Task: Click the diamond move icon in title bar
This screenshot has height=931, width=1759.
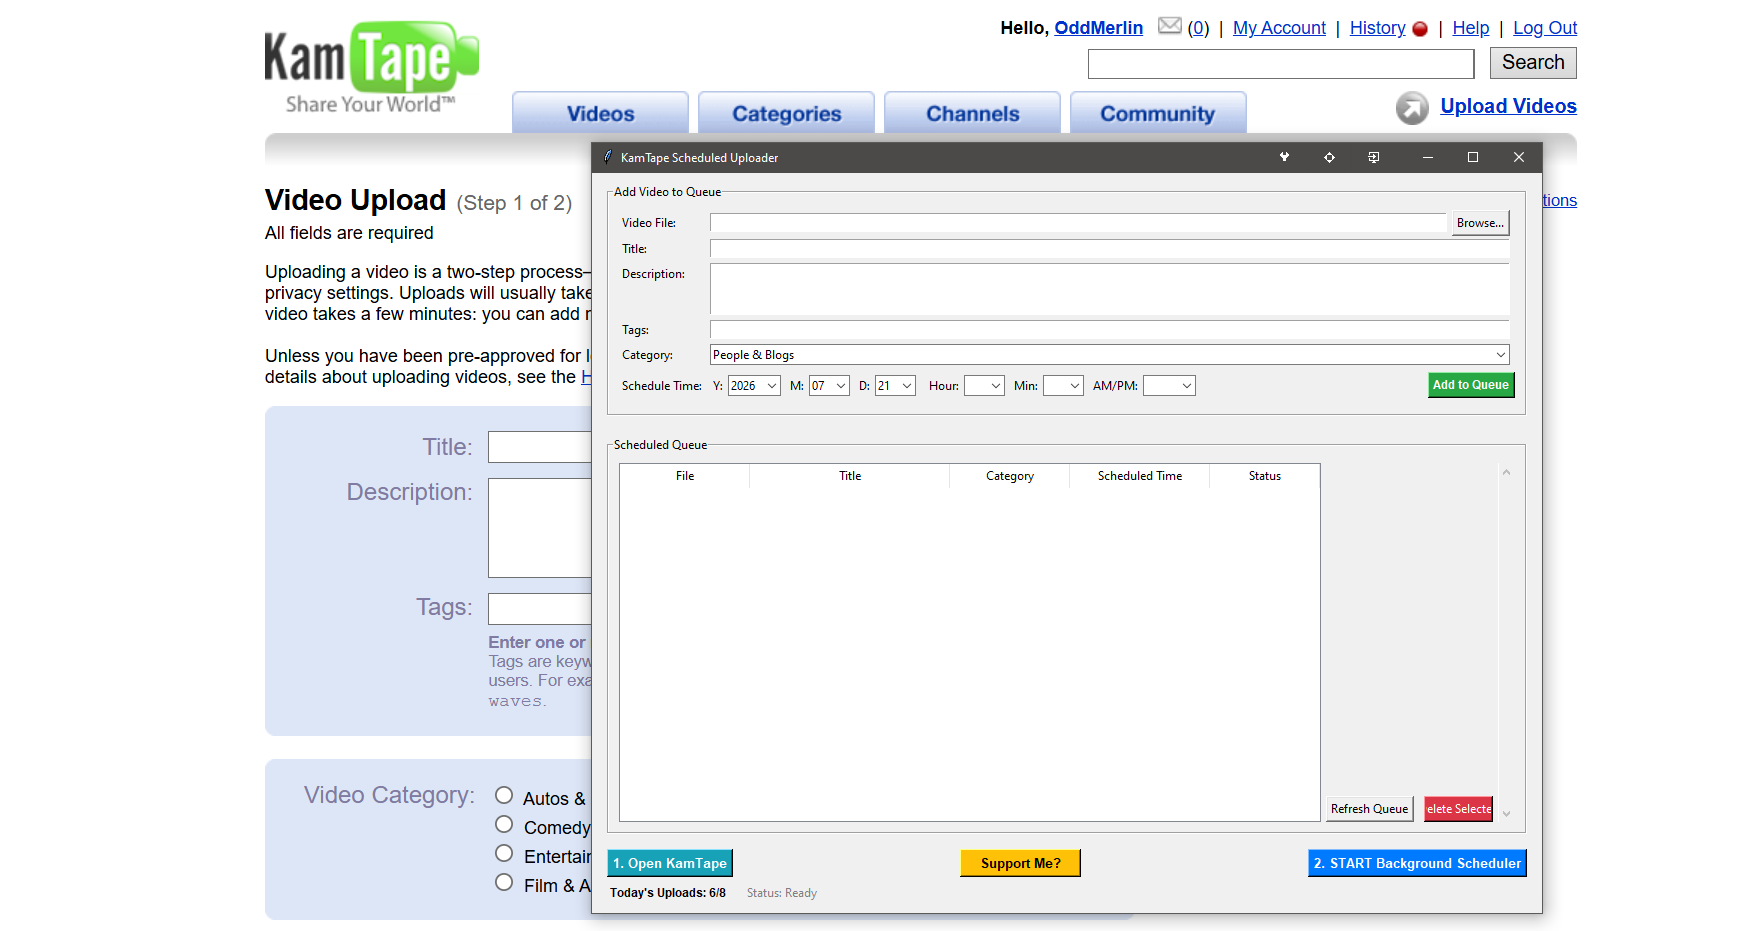Action: [x=1329, y=157]
